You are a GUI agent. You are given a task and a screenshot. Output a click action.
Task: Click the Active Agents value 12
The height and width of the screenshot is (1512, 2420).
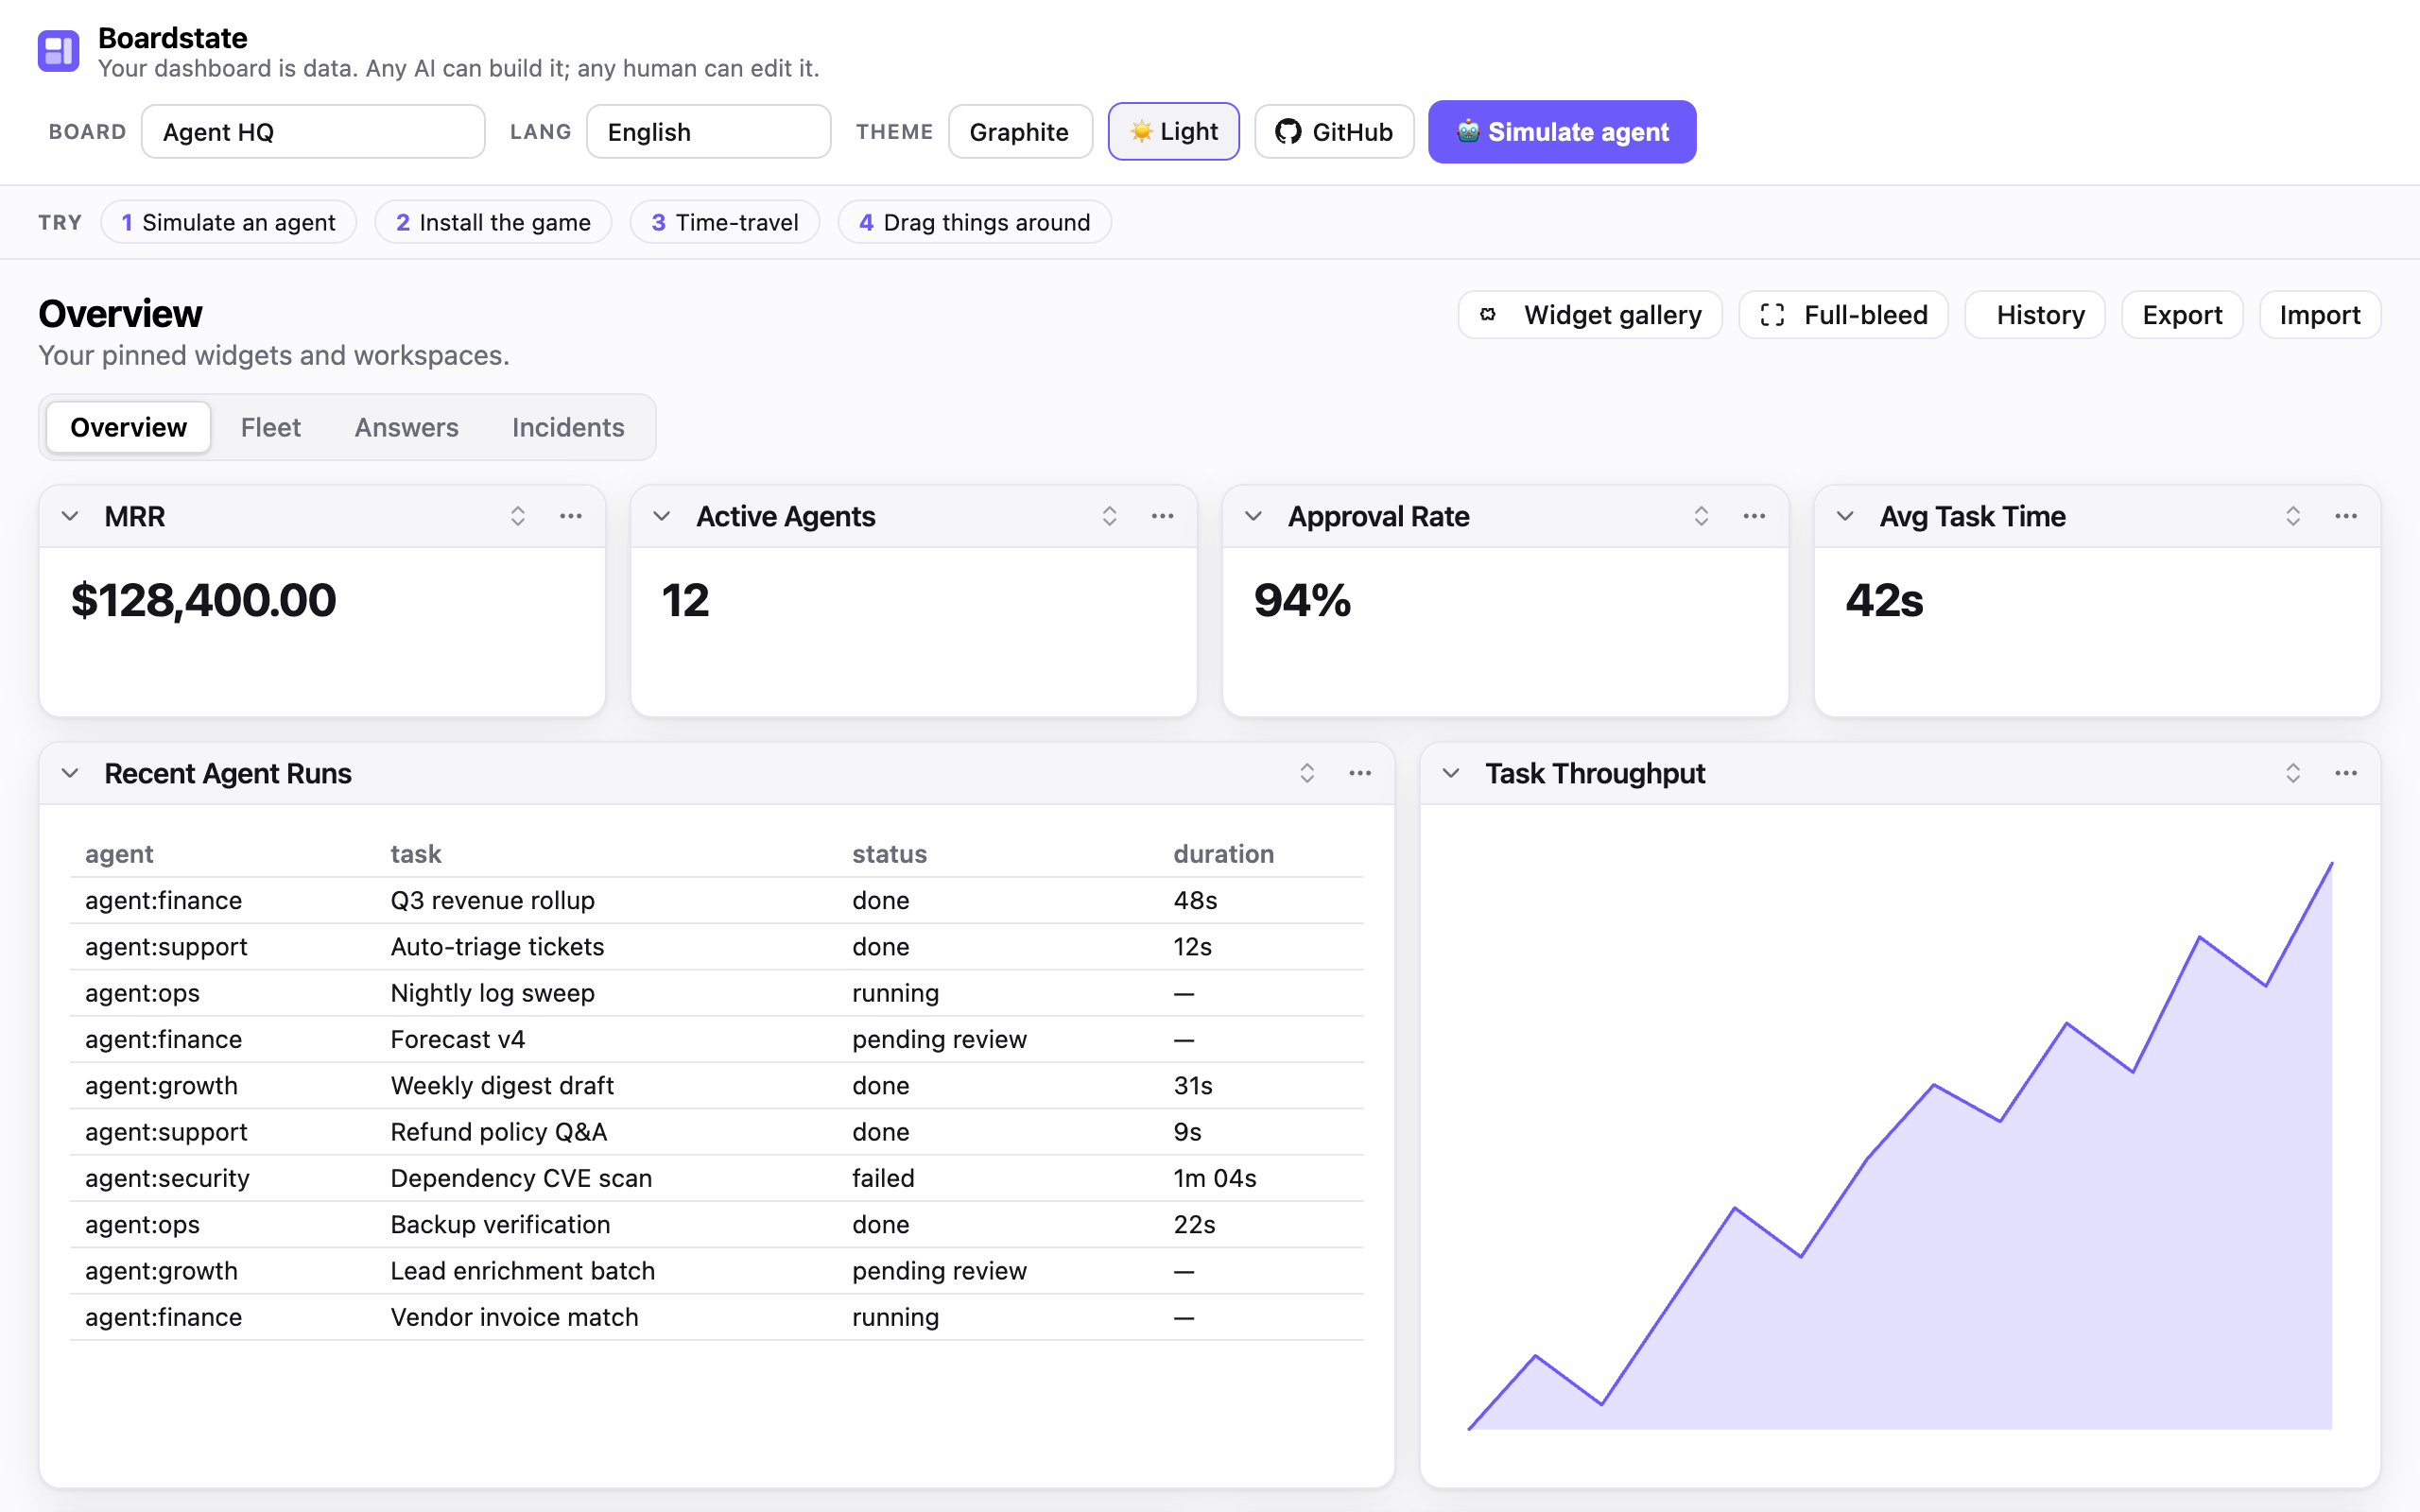coord(686,600)
